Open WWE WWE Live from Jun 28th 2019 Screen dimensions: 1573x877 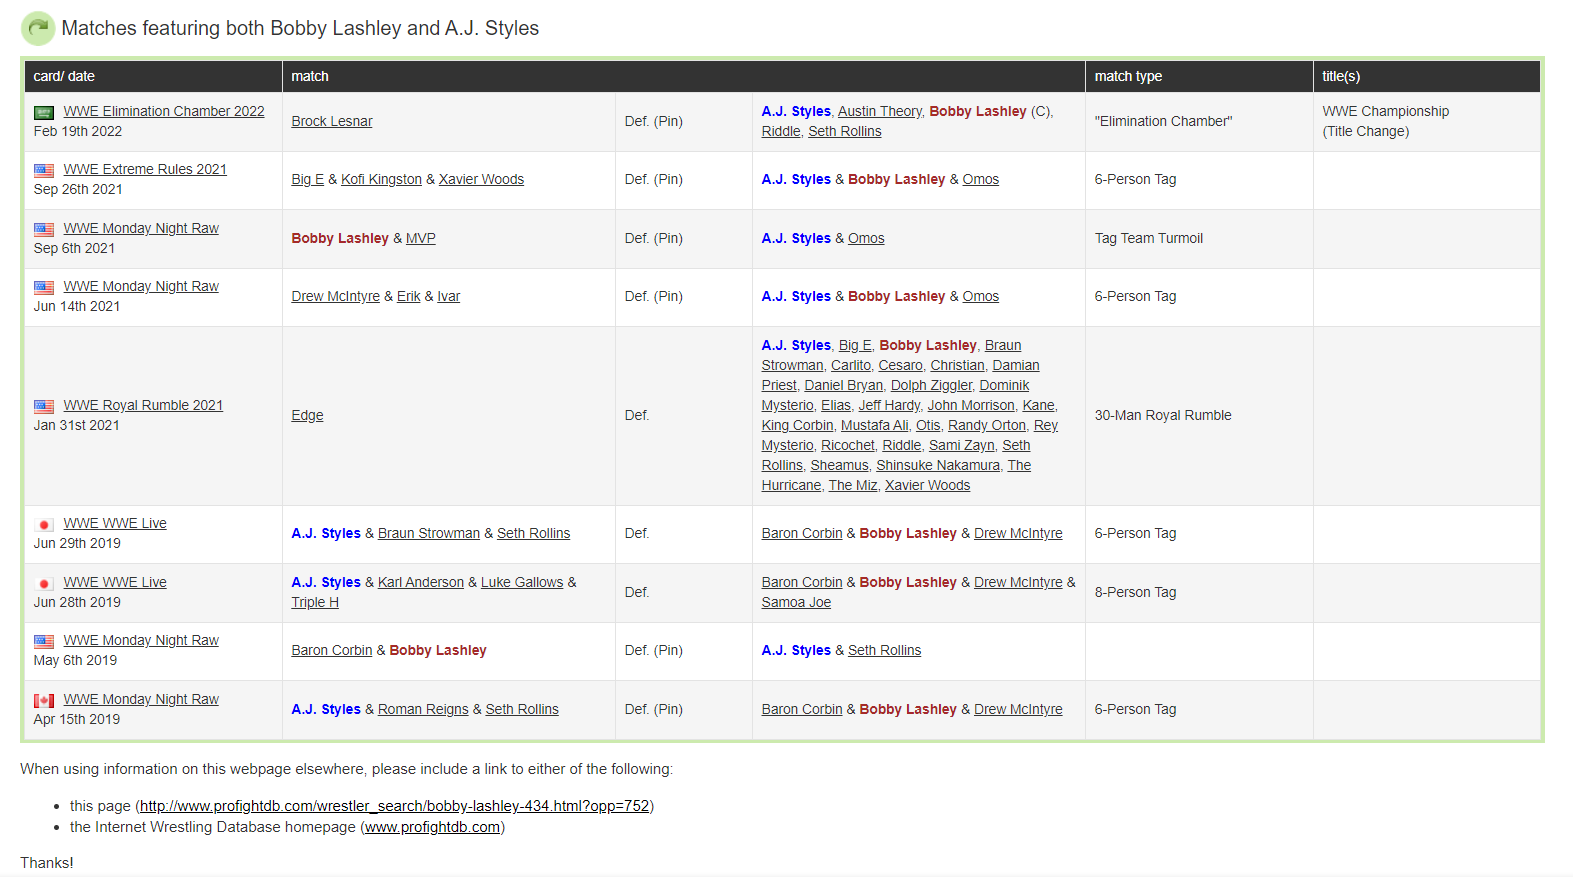(115, 582)
